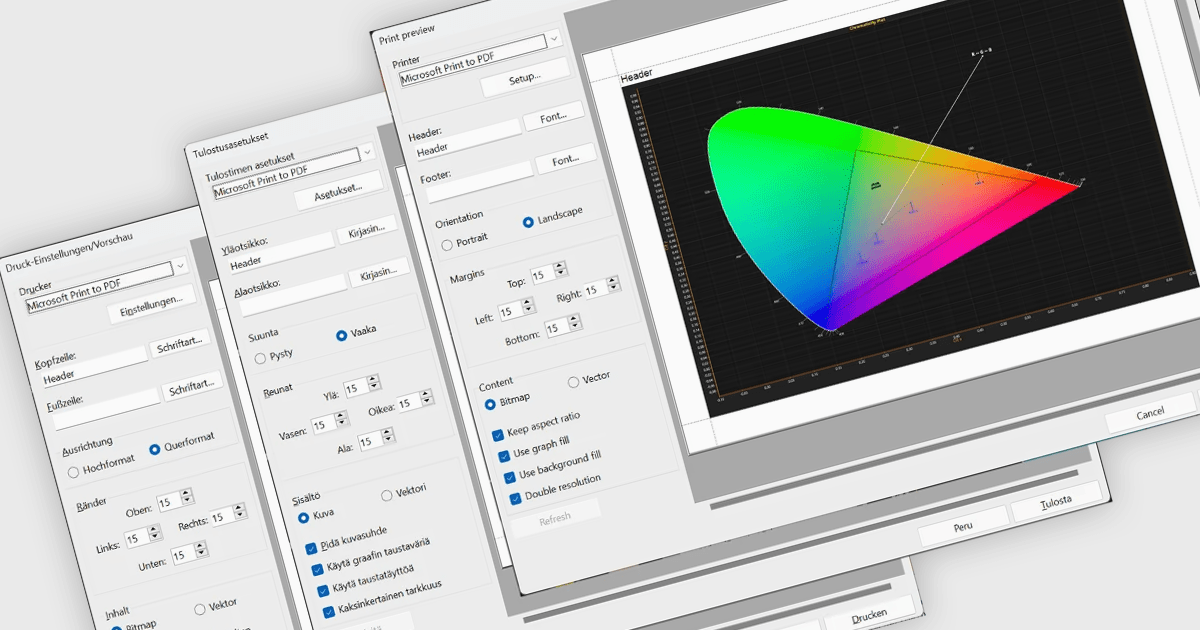
Task: Select Kuva radio button in Finnish window
Action: [x=304, y=517]
